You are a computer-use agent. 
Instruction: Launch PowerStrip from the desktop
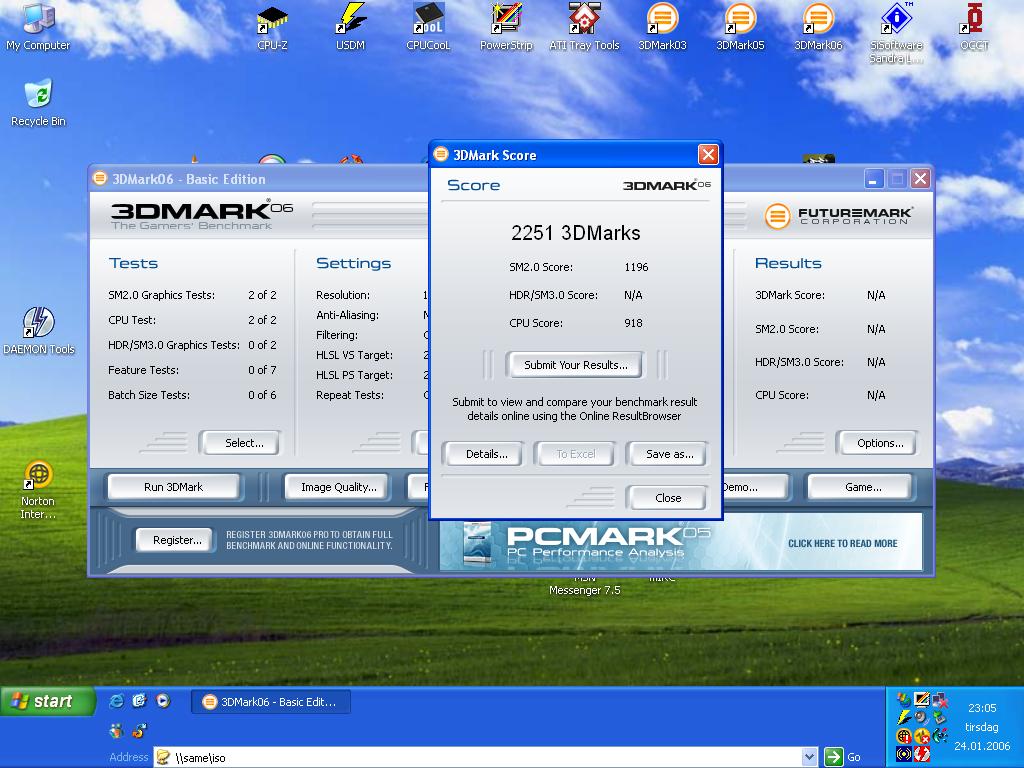506,20
